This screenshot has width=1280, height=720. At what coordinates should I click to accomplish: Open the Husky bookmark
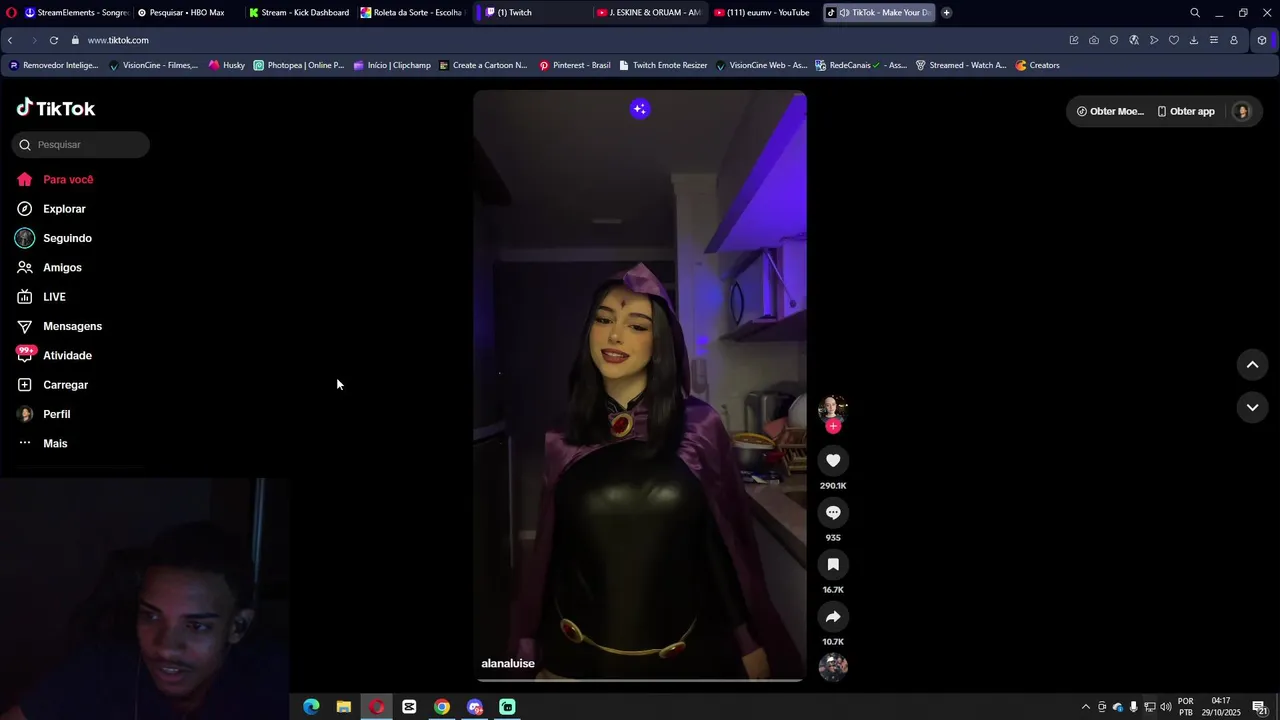227,65
